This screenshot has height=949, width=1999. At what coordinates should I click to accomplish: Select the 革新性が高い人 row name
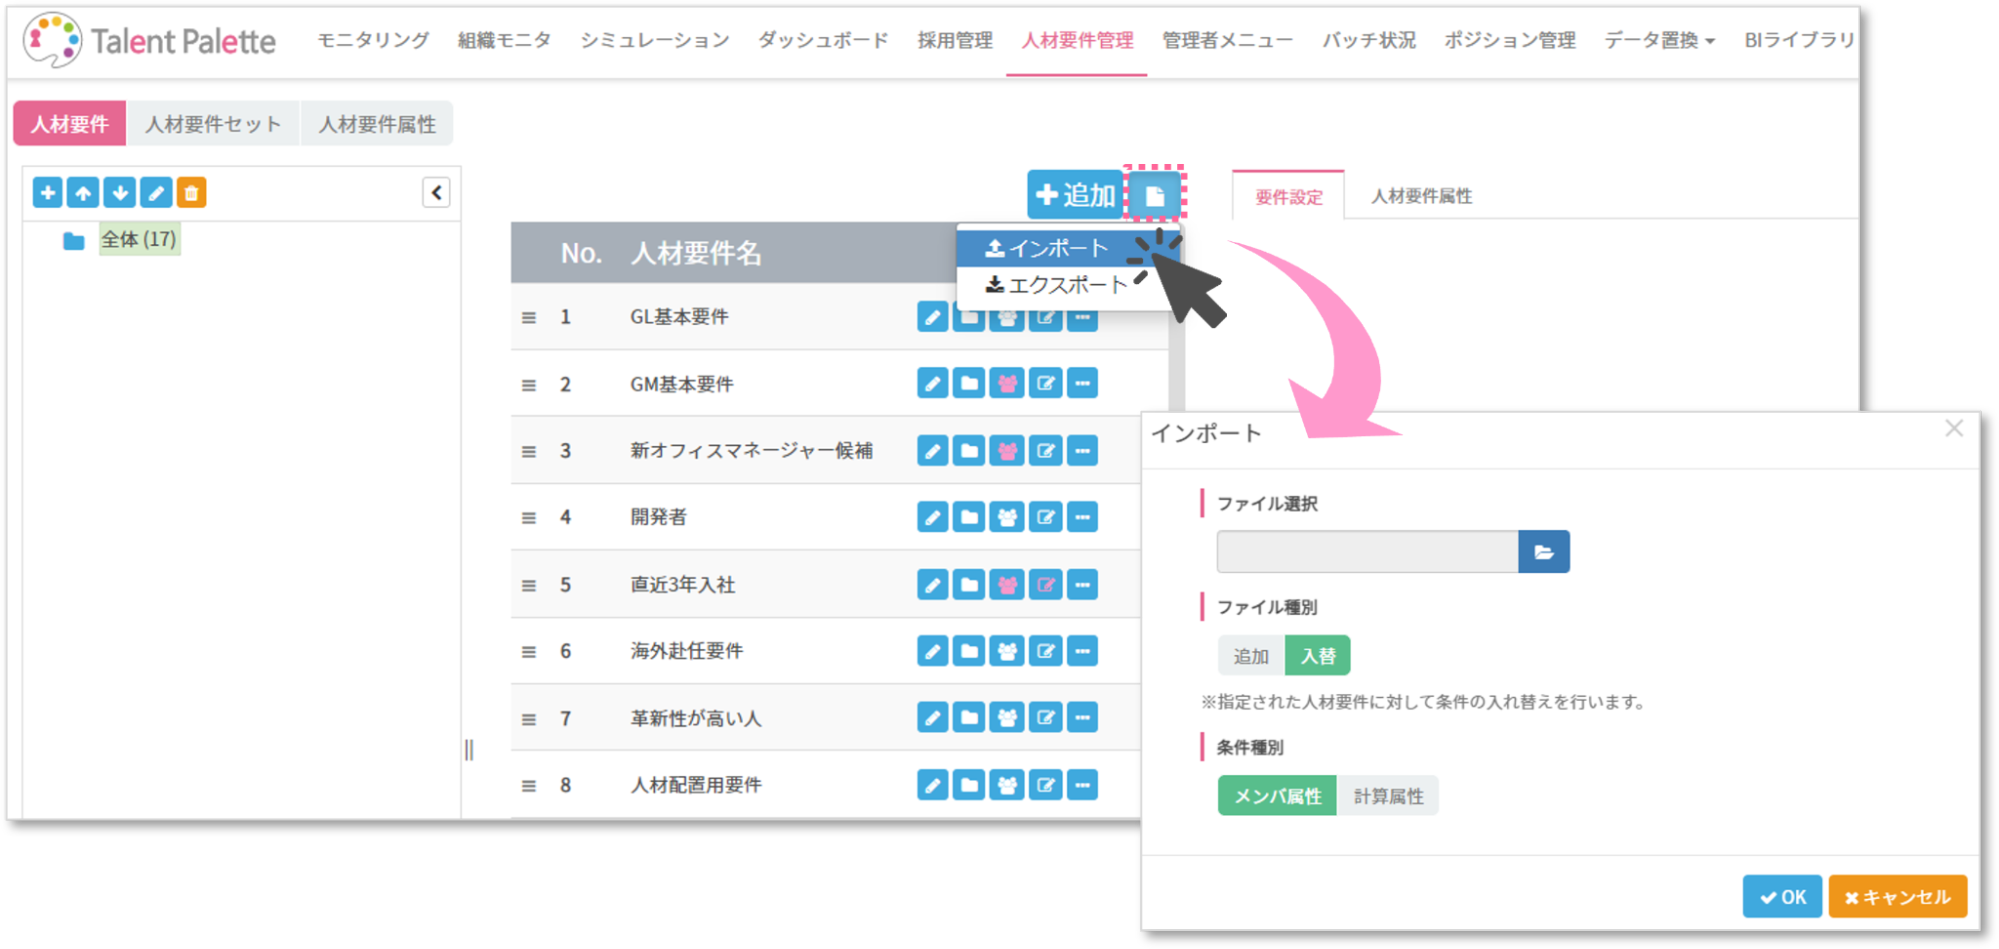tap(695, 718)
